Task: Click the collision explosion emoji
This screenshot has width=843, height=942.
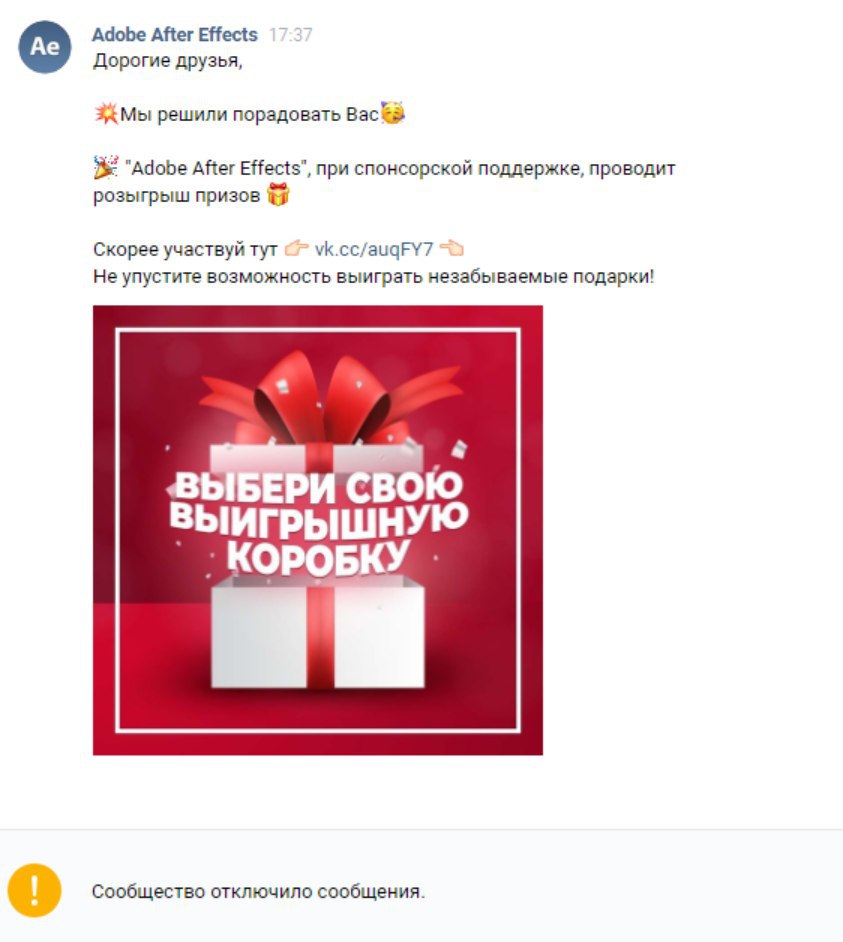Action: click(106, 114)
